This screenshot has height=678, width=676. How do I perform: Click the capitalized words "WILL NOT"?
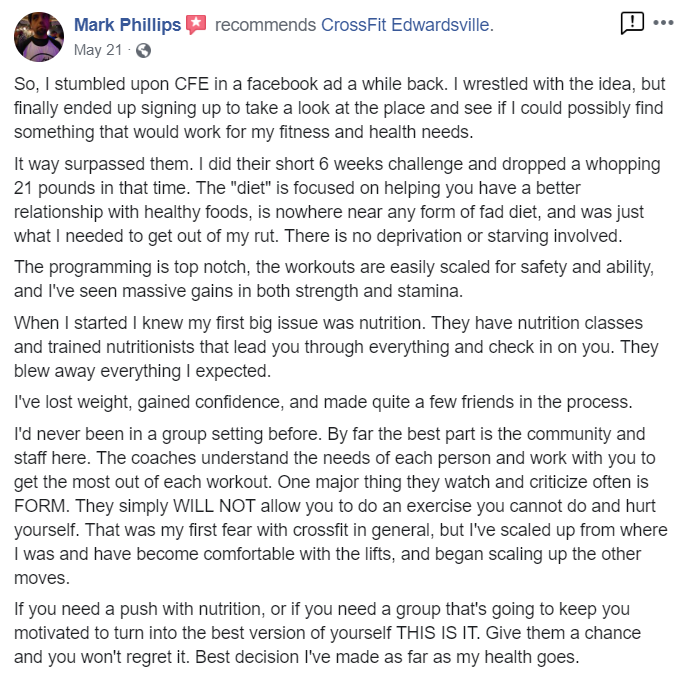pos(214,506)
